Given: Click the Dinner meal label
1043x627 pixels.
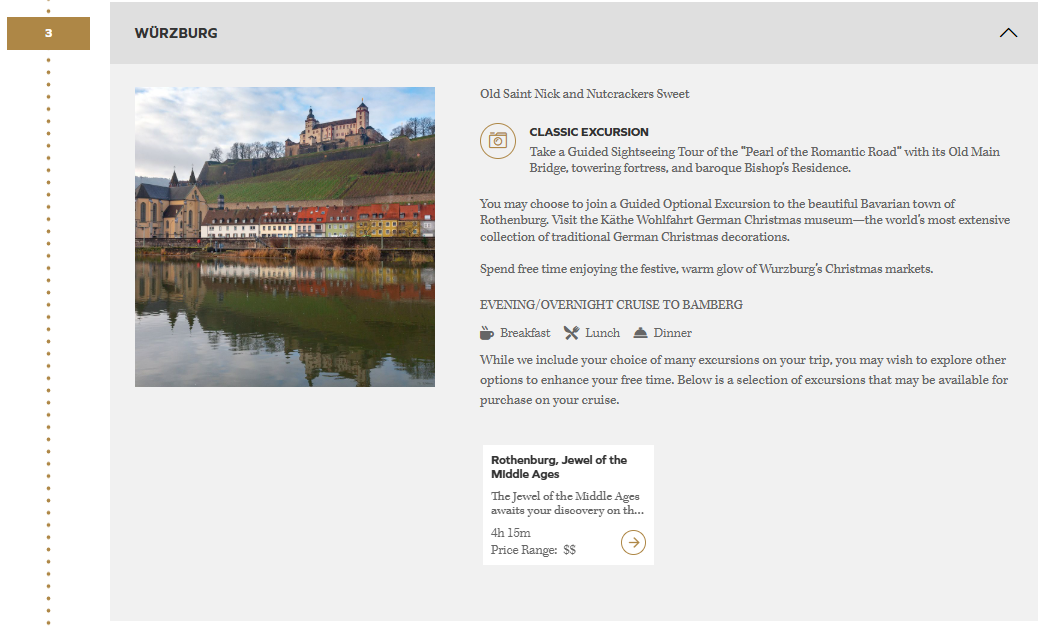Looking at the screenshot, I should [672, 333].
